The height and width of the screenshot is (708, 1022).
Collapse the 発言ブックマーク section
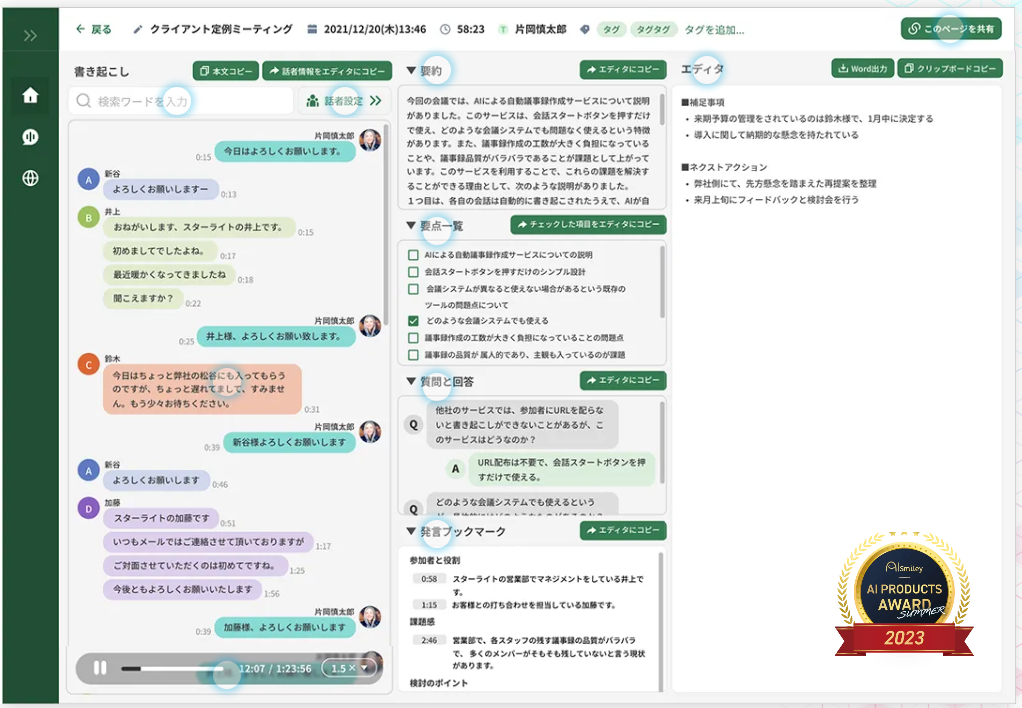click(411, 531)
